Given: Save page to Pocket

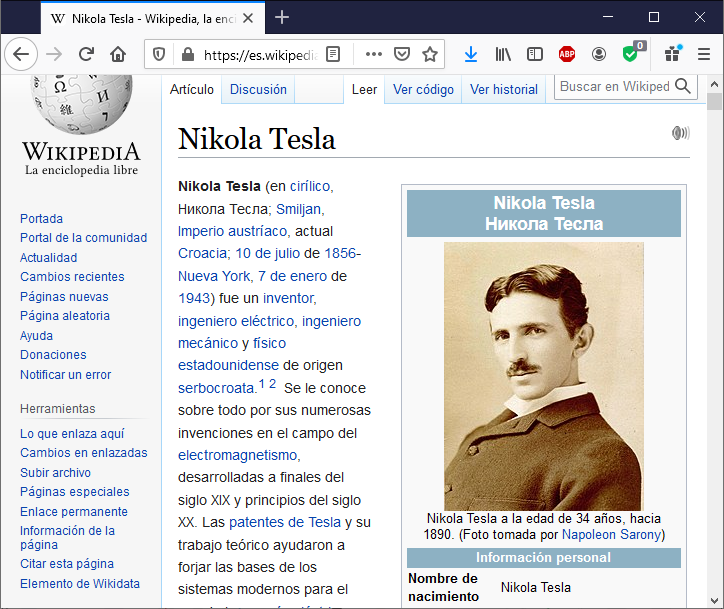Looking at the screenshot, I should (402, 54).
